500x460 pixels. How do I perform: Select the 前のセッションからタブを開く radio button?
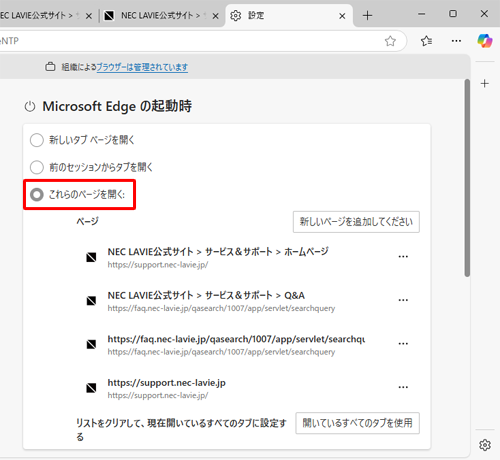pos(37,167)
